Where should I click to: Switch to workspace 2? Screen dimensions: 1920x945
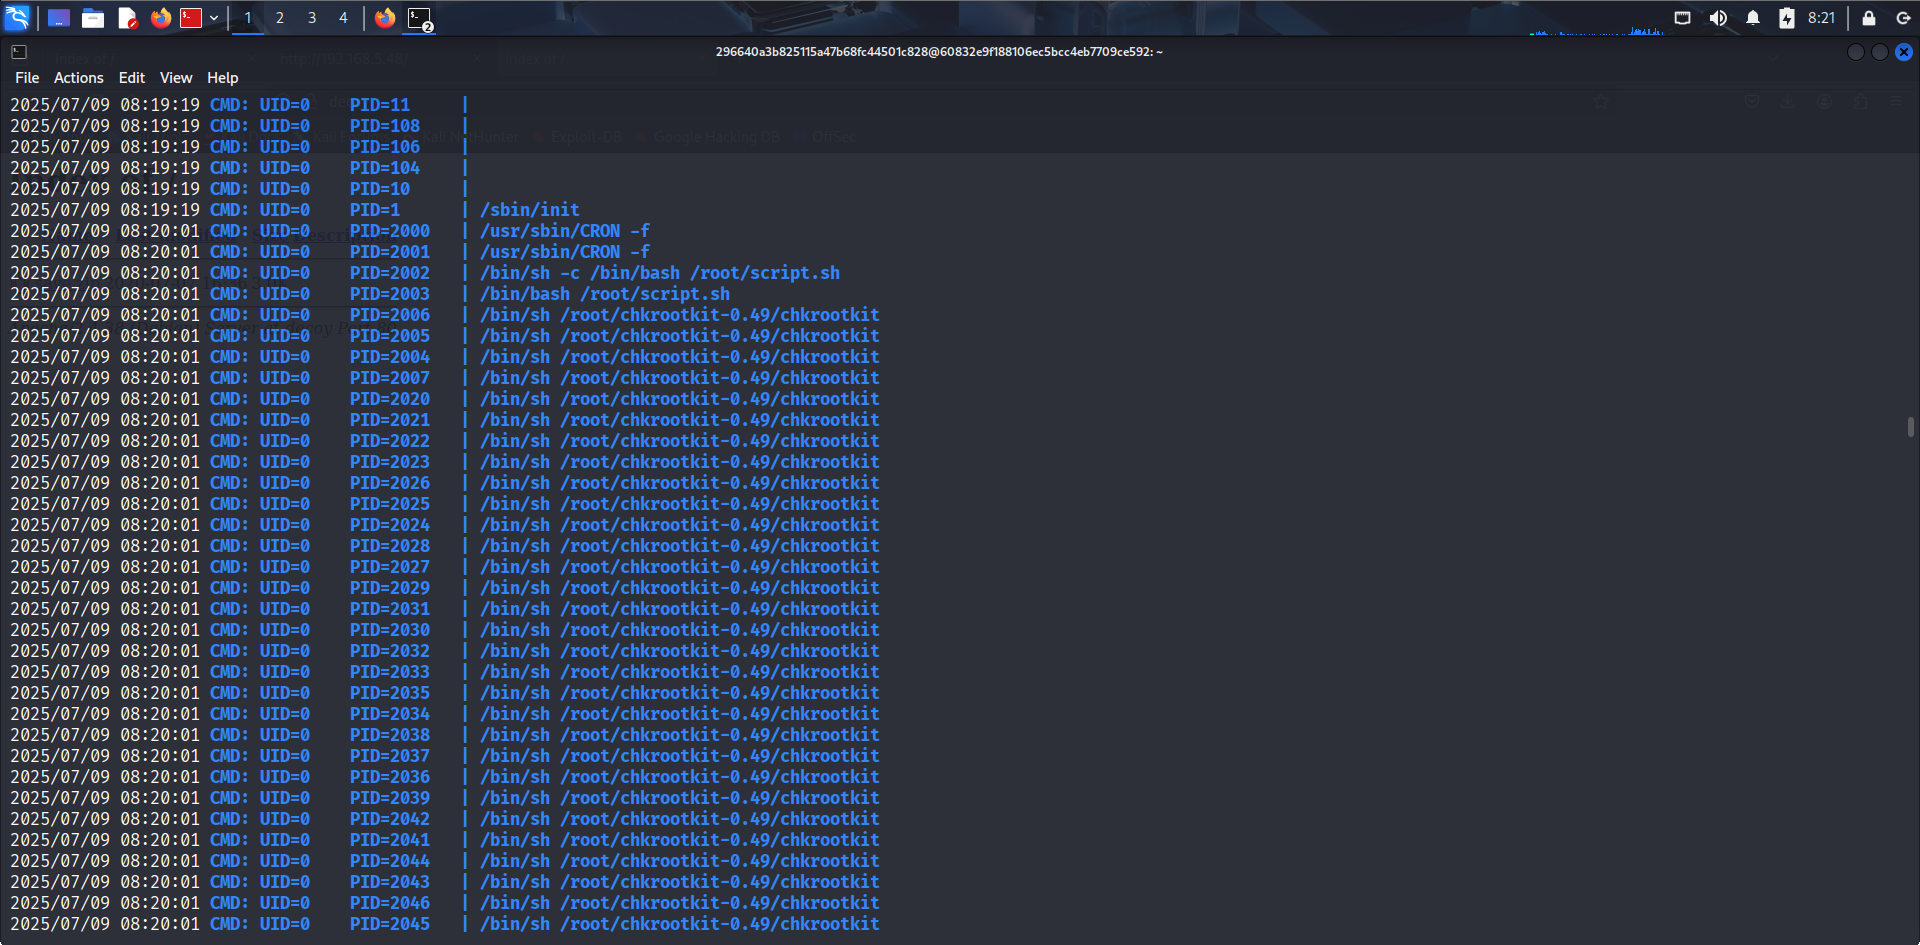pyautogui.click(x=280, y=18)
